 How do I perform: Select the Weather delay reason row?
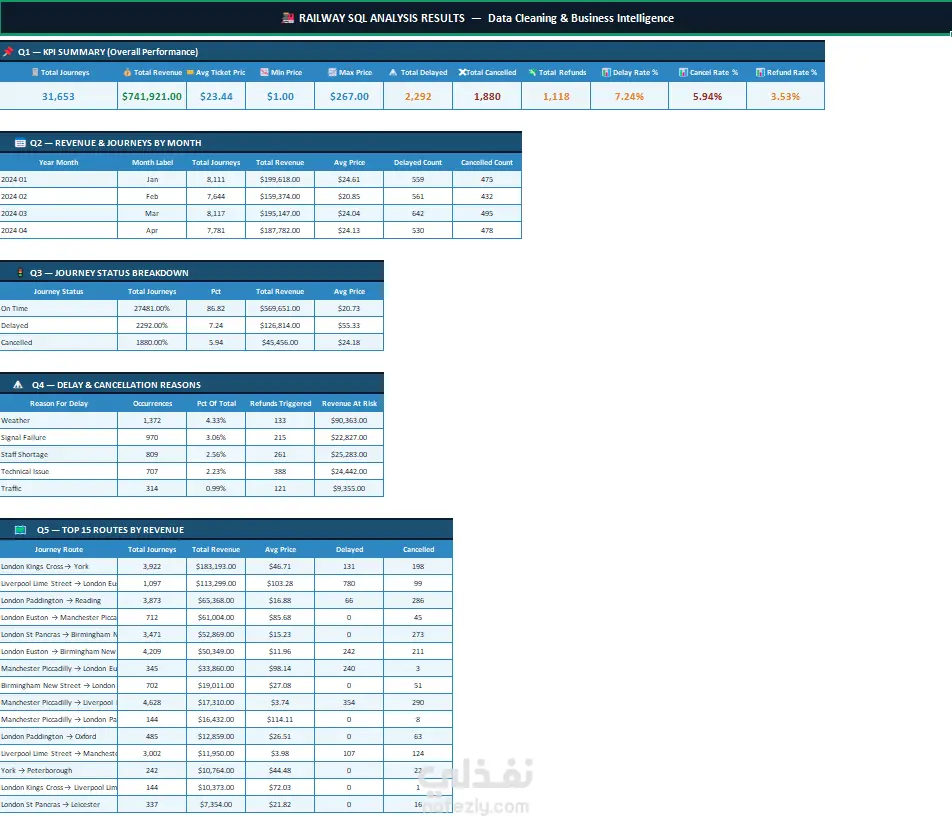[x=16, y=421]
